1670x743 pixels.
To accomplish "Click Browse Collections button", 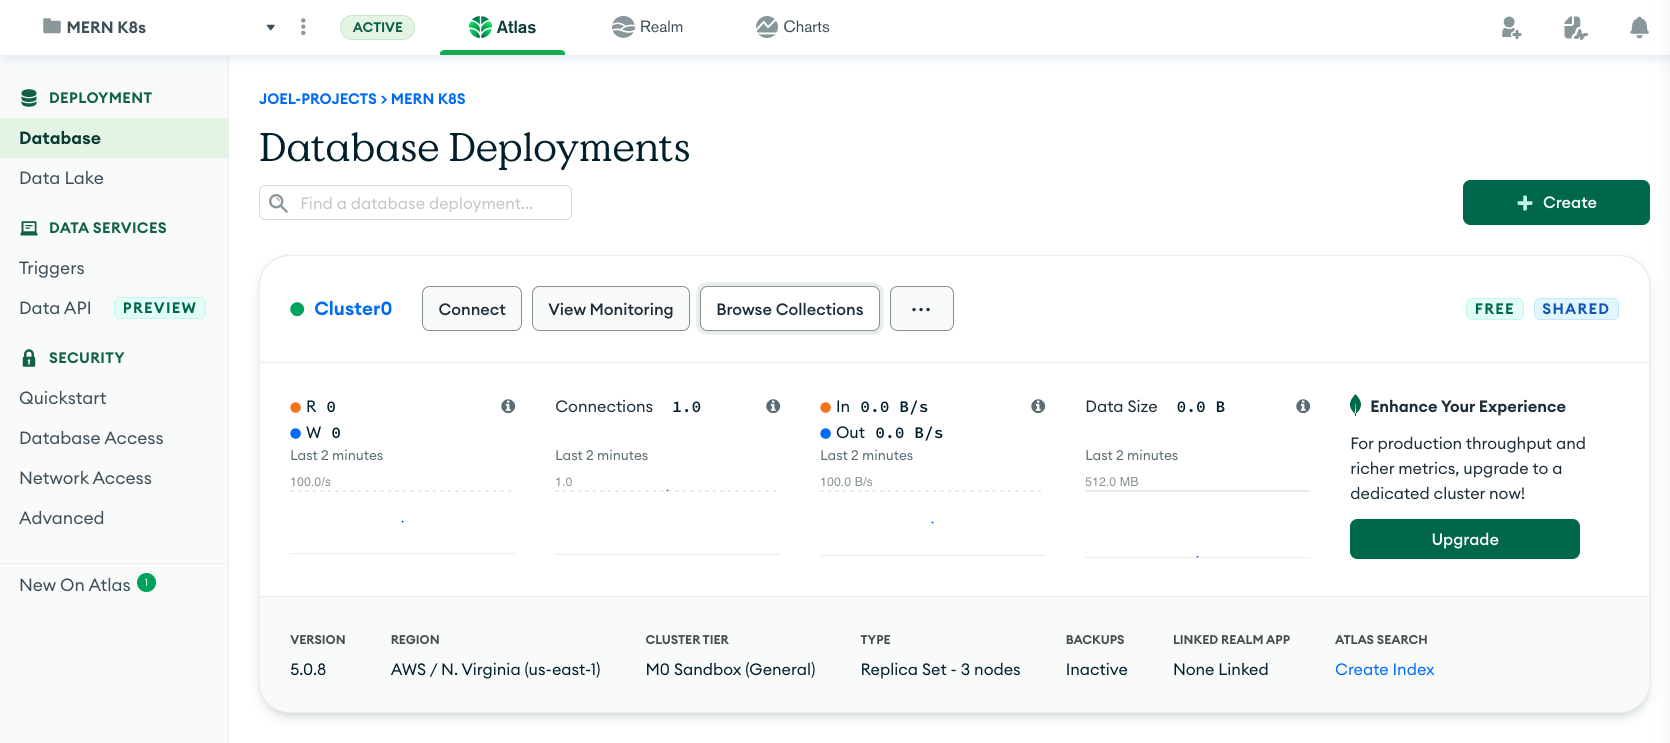I will click(x=790, y=309).
